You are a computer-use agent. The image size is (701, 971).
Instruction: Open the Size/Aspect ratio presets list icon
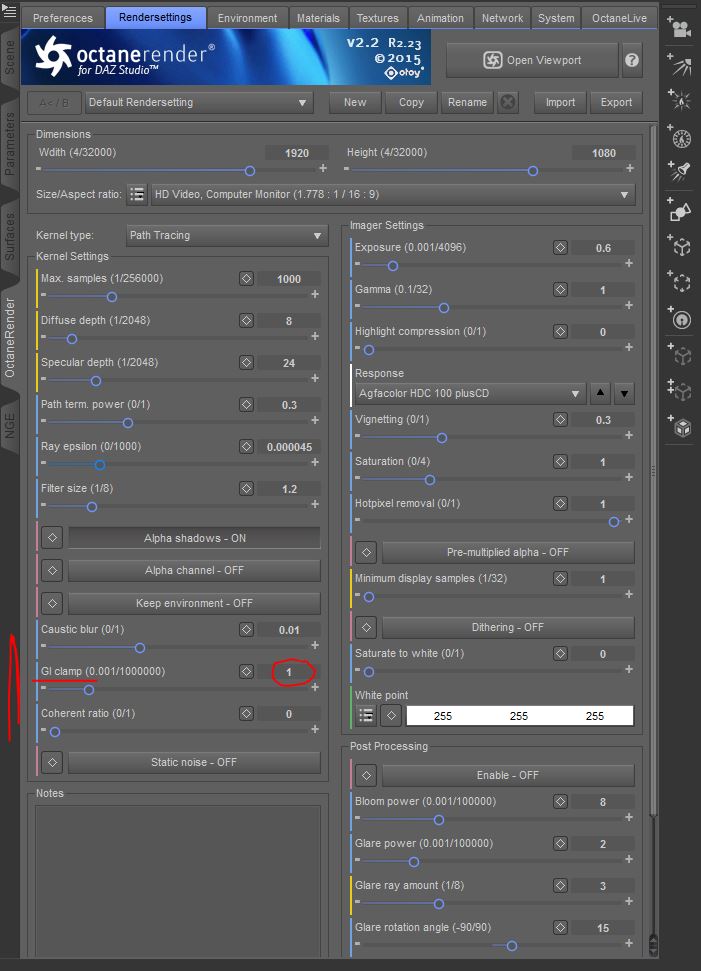pyautogui.click(x=137, y=194)
